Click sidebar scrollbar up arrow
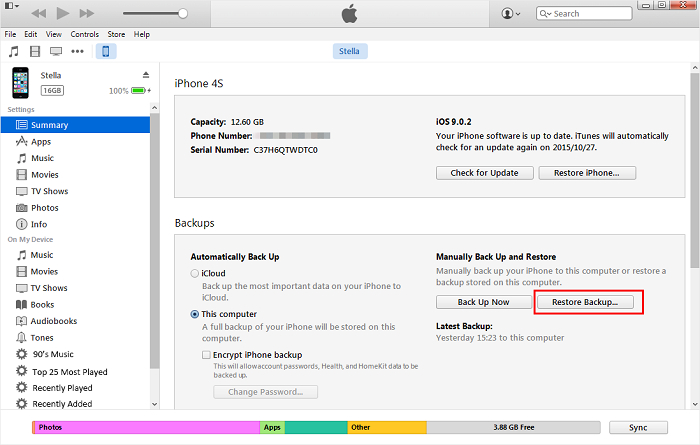This screenshot has width=700, height=445. coord(154,108)
